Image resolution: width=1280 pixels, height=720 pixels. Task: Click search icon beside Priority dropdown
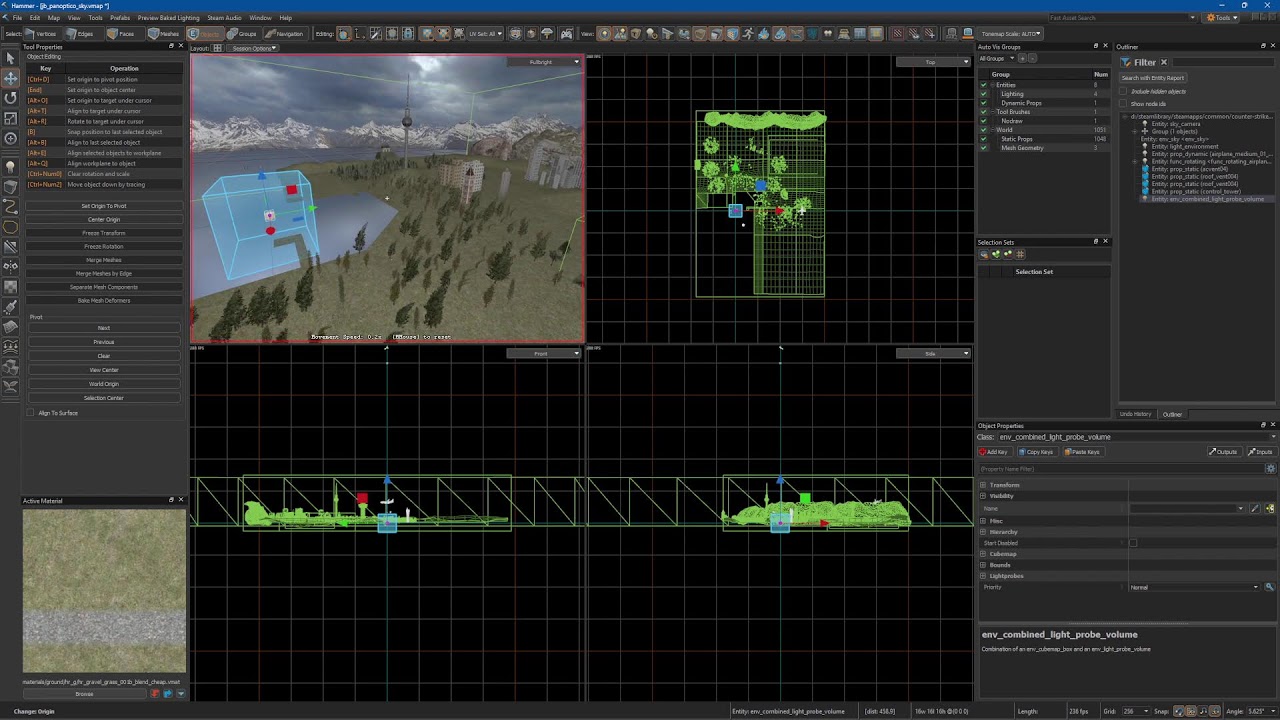coord(1269,587)
